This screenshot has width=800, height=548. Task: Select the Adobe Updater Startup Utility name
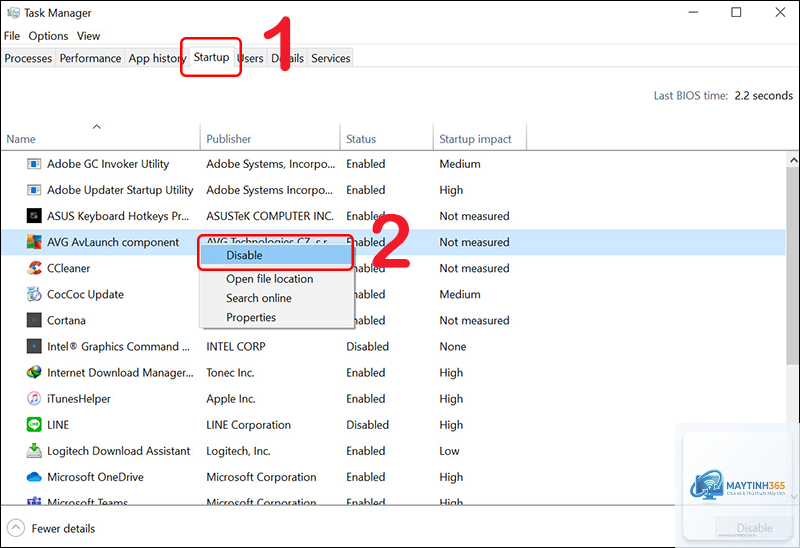(x=120, y=190)
